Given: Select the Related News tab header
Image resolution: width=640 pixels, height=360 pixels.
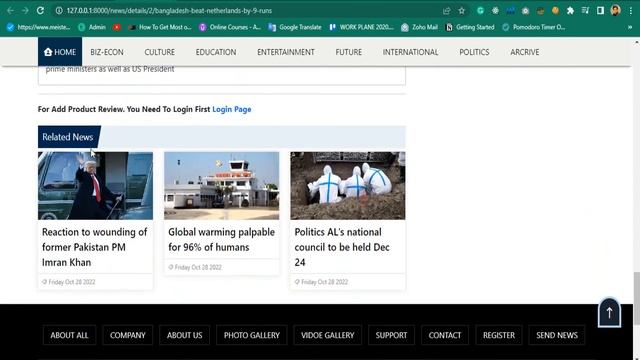Looking at the screenshot, I should pos(68,137).
